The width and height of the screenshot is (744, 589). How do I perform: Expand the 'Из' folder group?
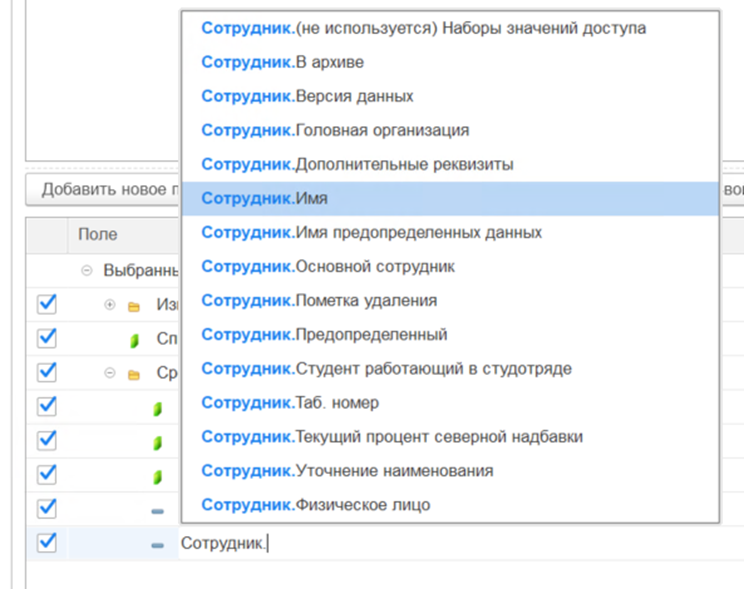click(110, 305)
